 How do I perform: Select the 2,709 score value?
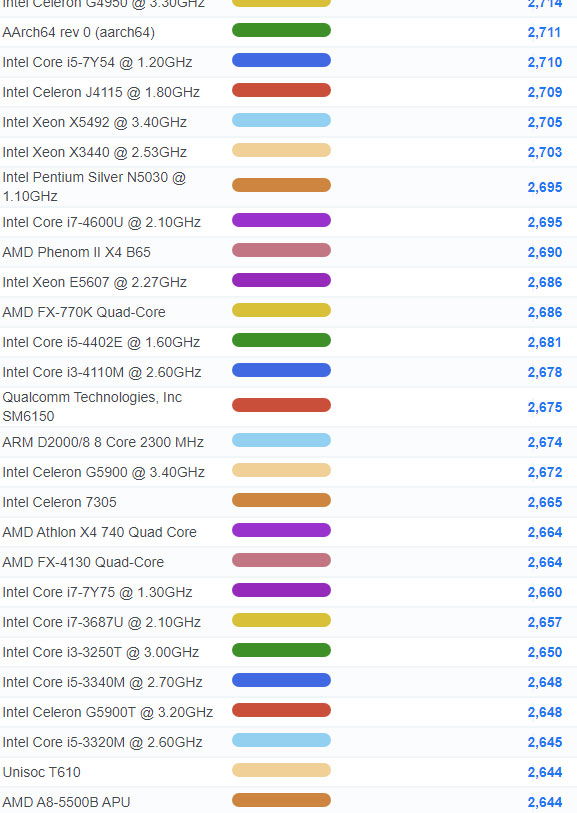point(545,93)
